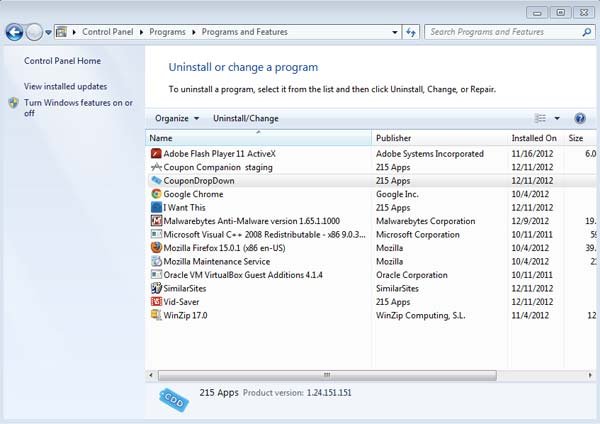Click the Back navigation arrow button

coord(15,32)
